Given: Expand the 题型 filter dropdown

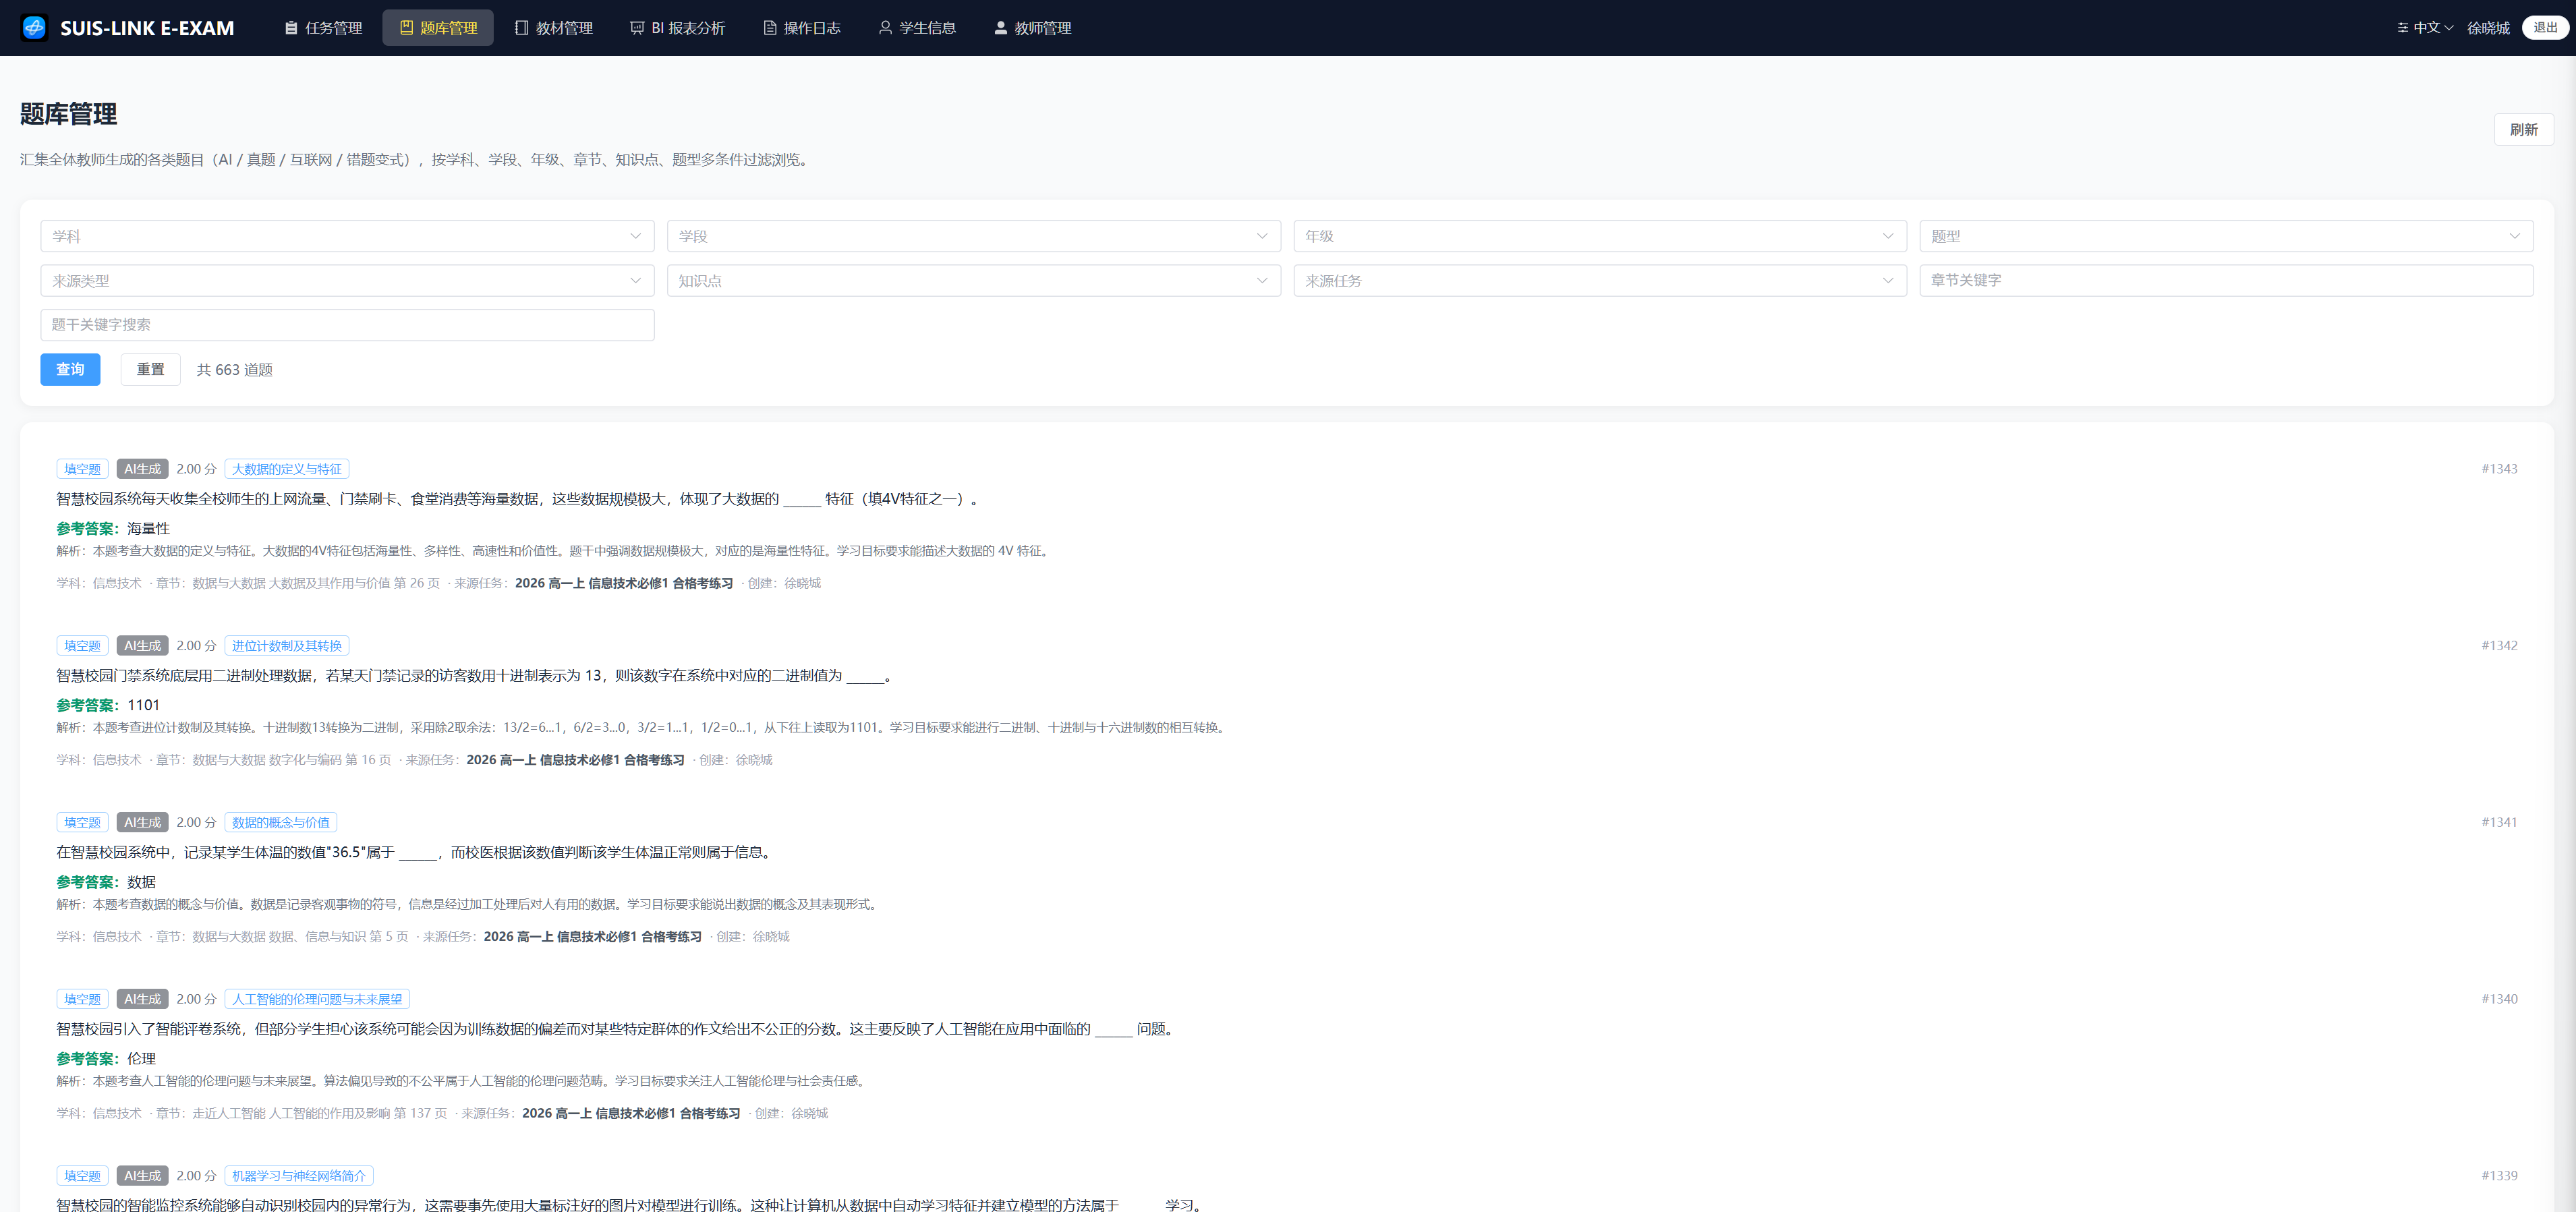Looking at the screenshot, I should click(x=2226, y=236).
